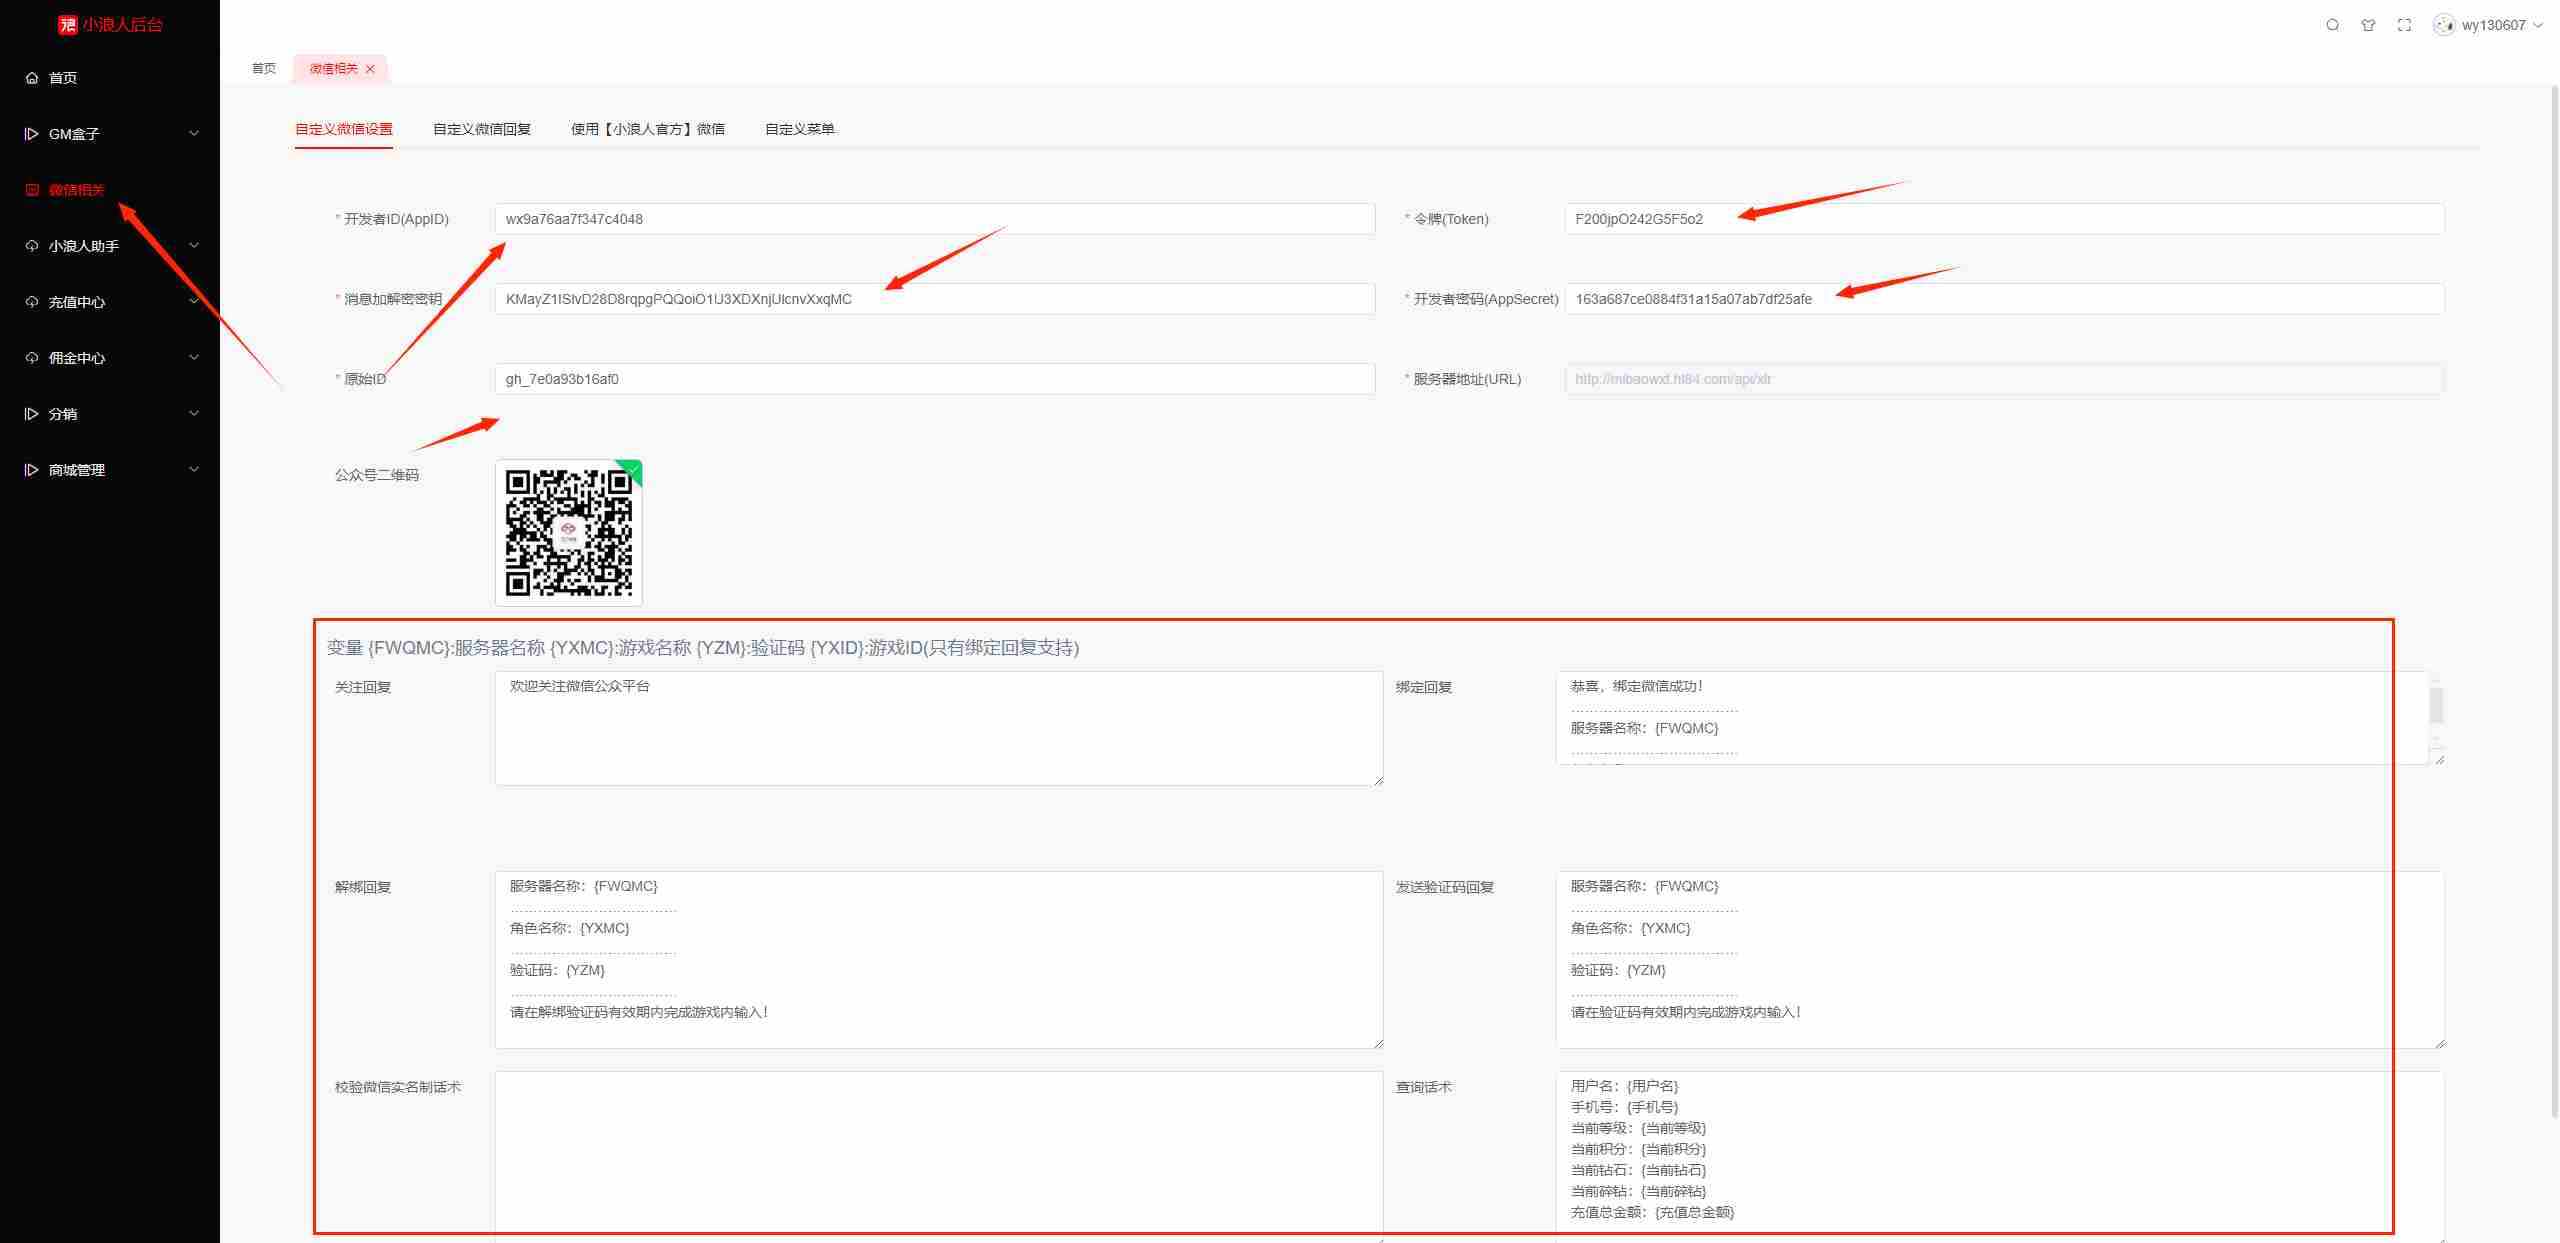Open the theme shirt icon
2560x1243 pixels.
pyautogui.click(x=2368, y=25)
